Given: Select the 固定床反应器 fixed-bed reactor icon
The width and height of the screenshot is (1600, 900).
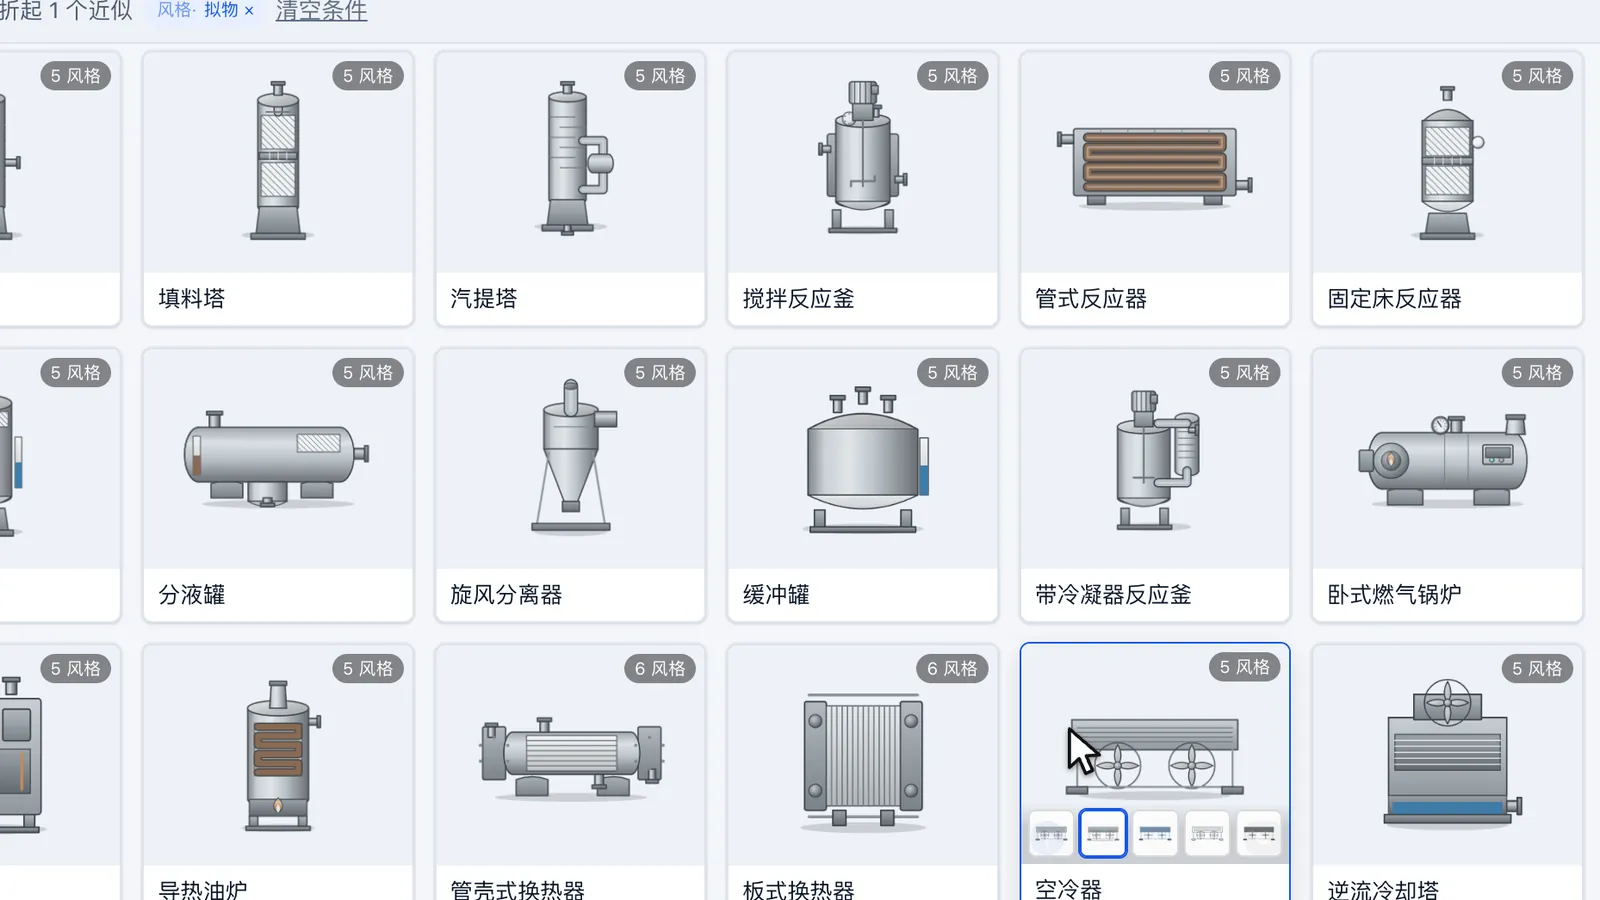Looking at the screenshot, I should pos(1448,163).
